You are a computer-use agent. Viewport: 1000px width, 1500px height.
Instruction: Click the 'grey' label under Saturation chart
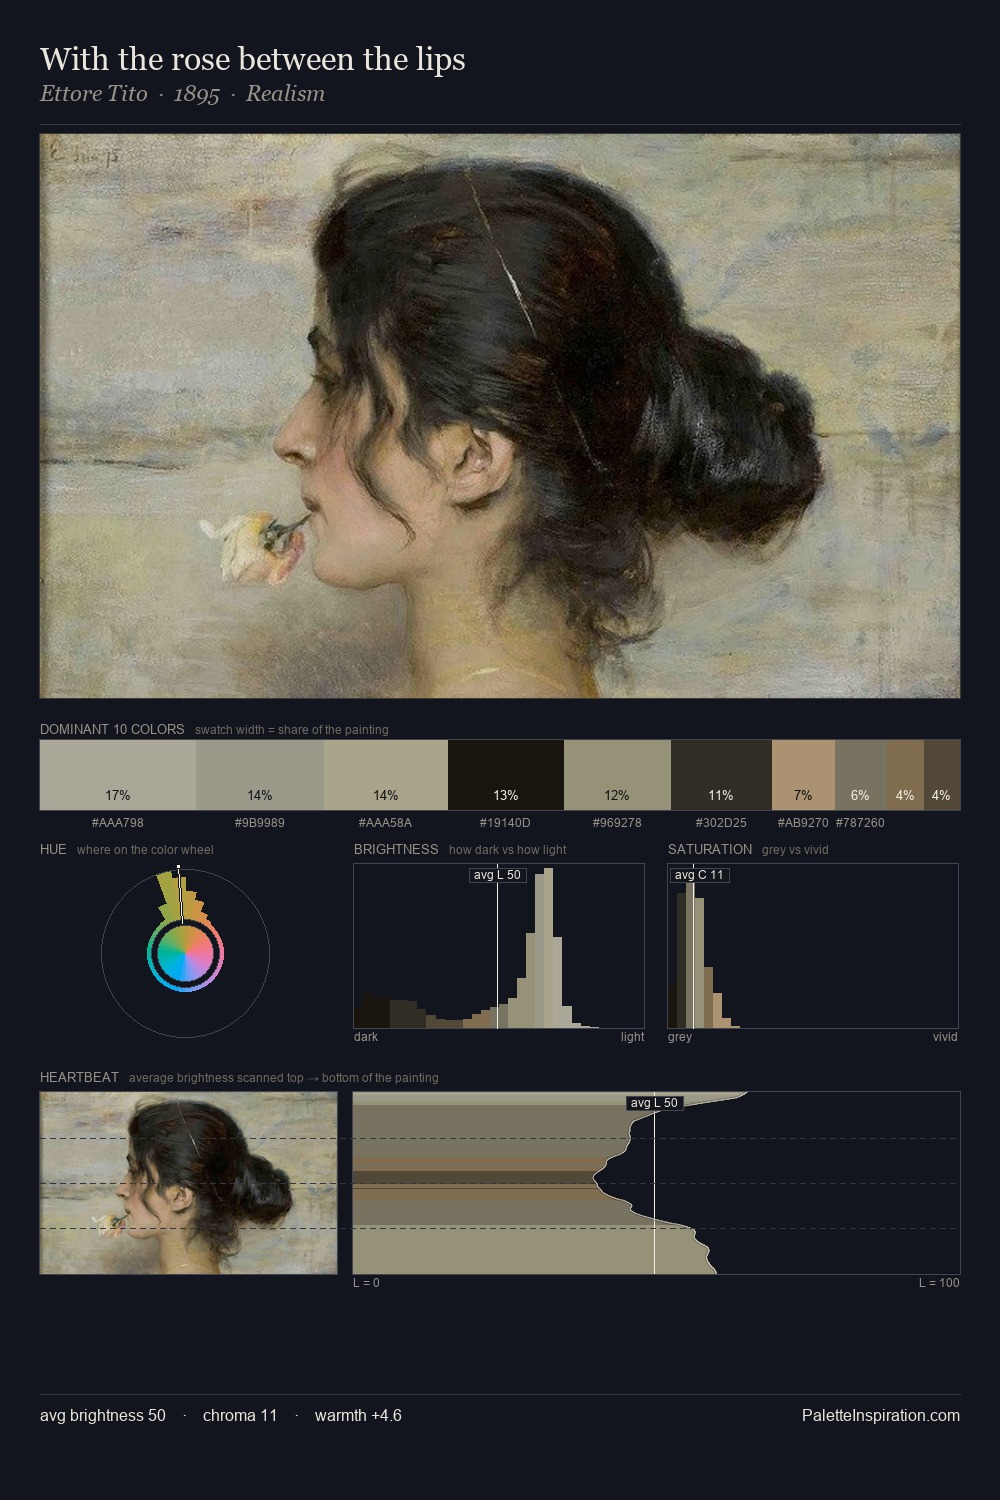click(x=680, y=1037)
